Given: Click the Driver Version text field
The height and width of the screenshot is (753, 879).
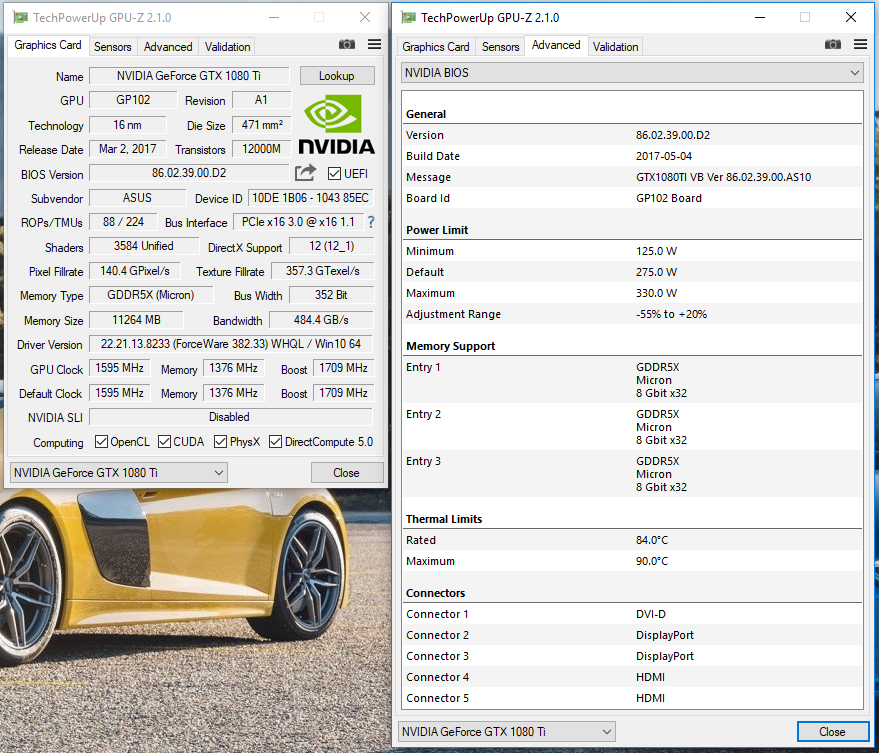Looking at the screenshot, I should pos(230,344).
